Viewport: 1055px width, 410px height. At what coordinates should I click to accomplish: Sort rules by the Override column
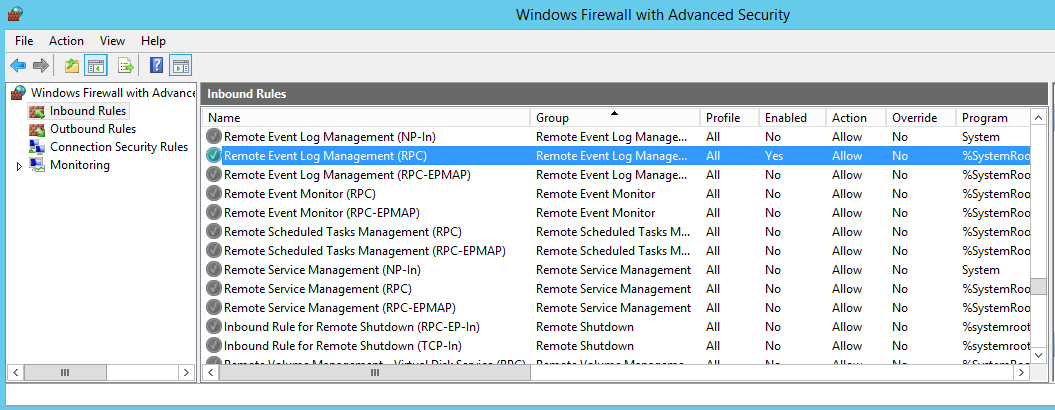point(920,118)
